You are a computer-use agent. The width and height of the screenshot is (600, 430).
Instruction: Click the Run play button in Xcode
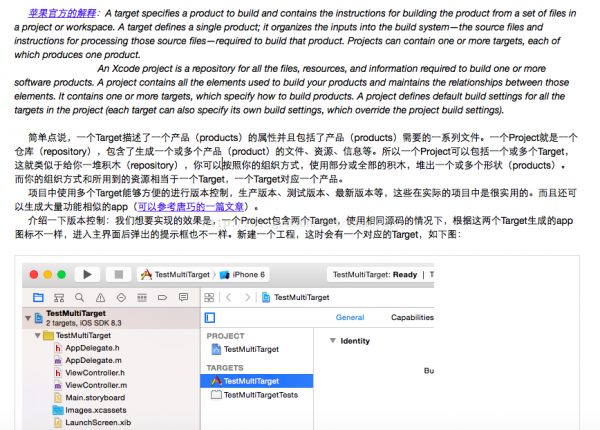click(87, 274)
